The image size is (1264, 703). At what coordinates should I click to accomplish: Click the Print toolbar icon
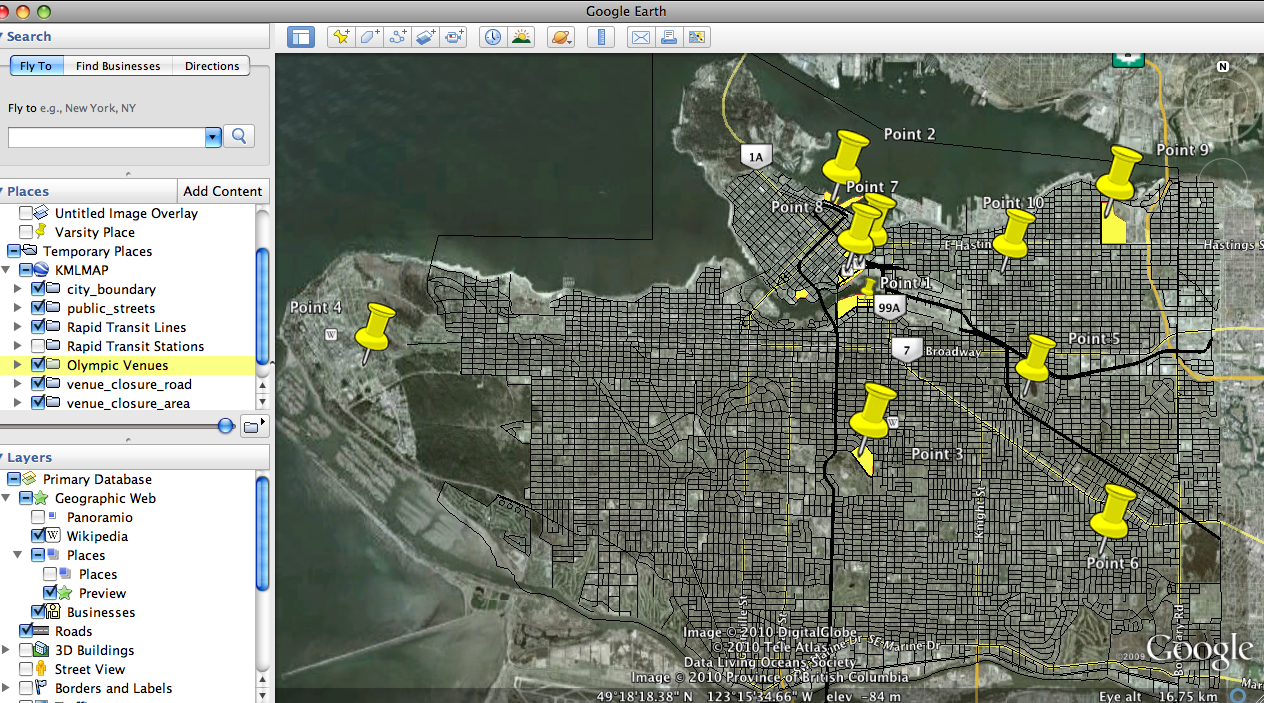pyautogui.click(x=668, y=37)
